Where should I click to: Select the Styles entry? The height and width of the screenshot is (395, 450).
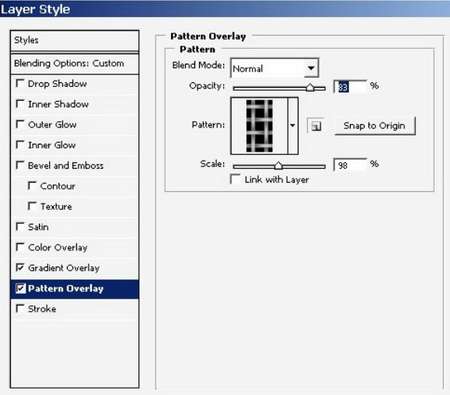75,40
